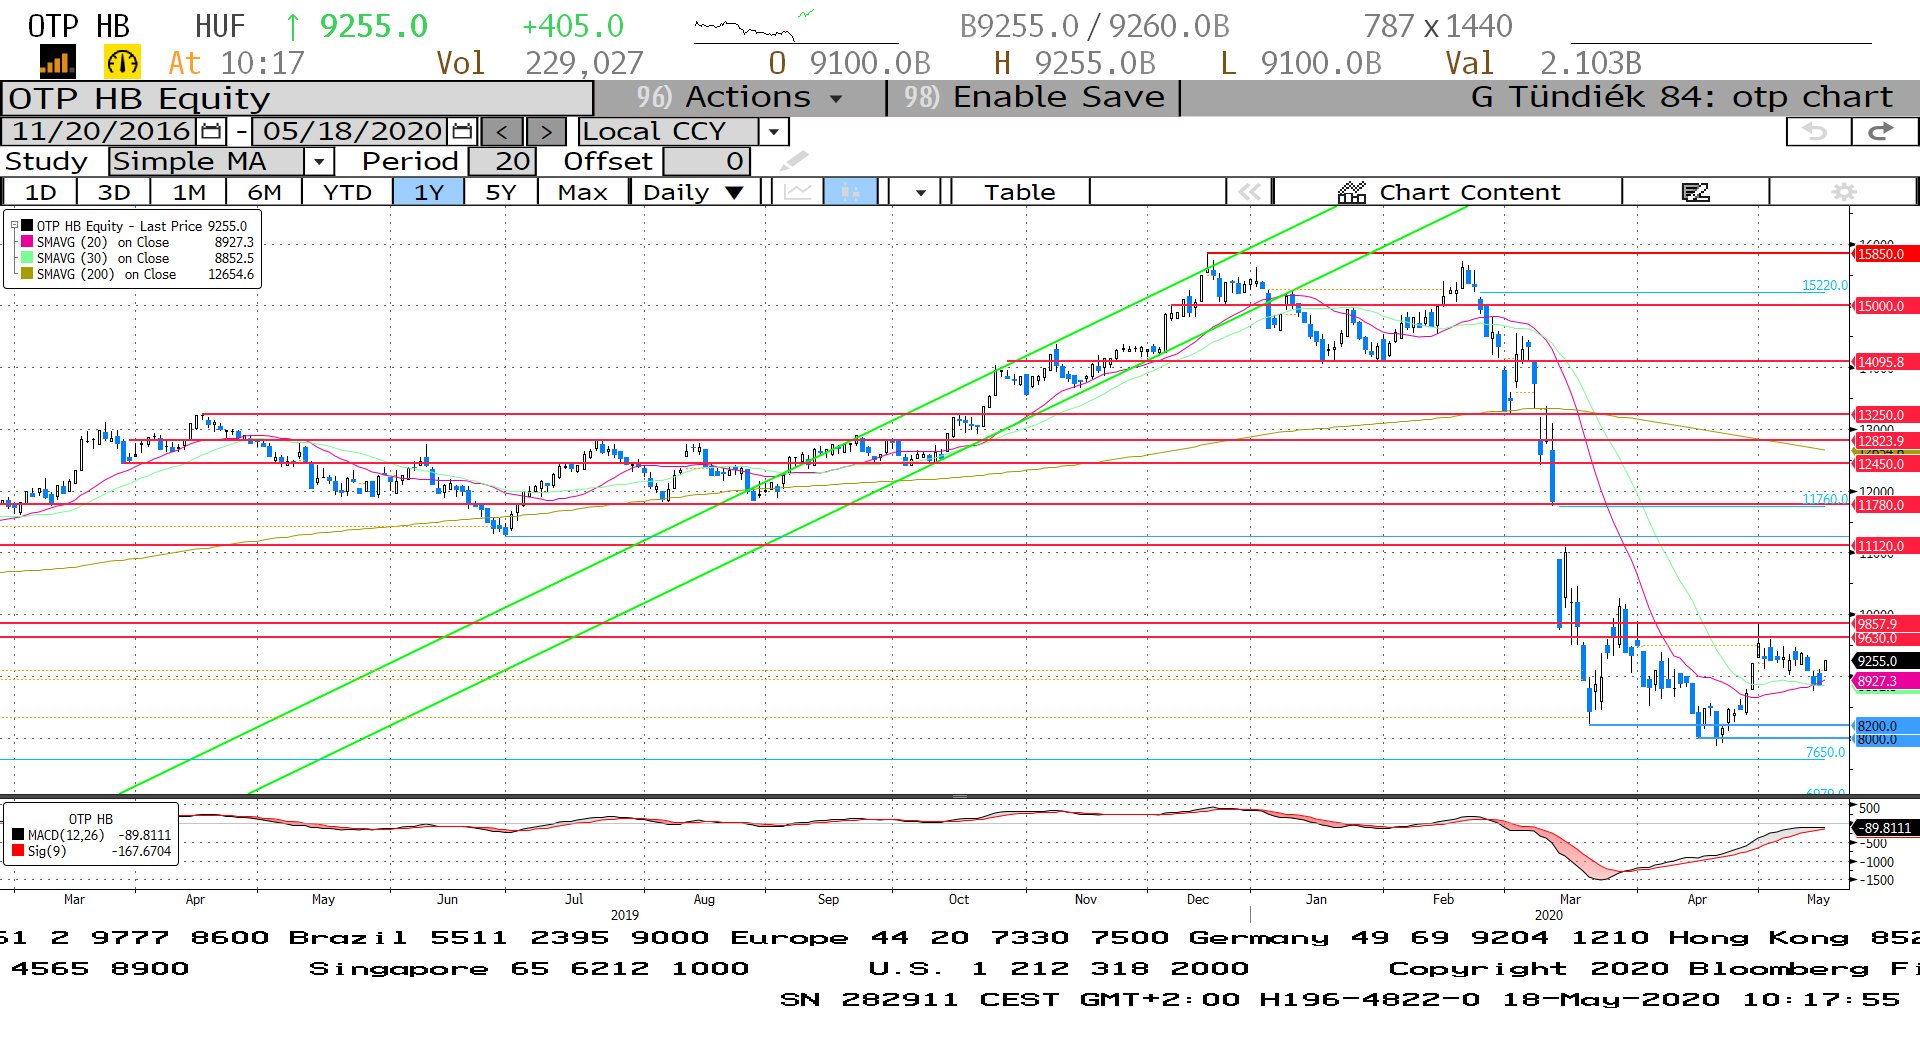Click the Offset value field 0

pyautogui.click(x=706, y=161)
